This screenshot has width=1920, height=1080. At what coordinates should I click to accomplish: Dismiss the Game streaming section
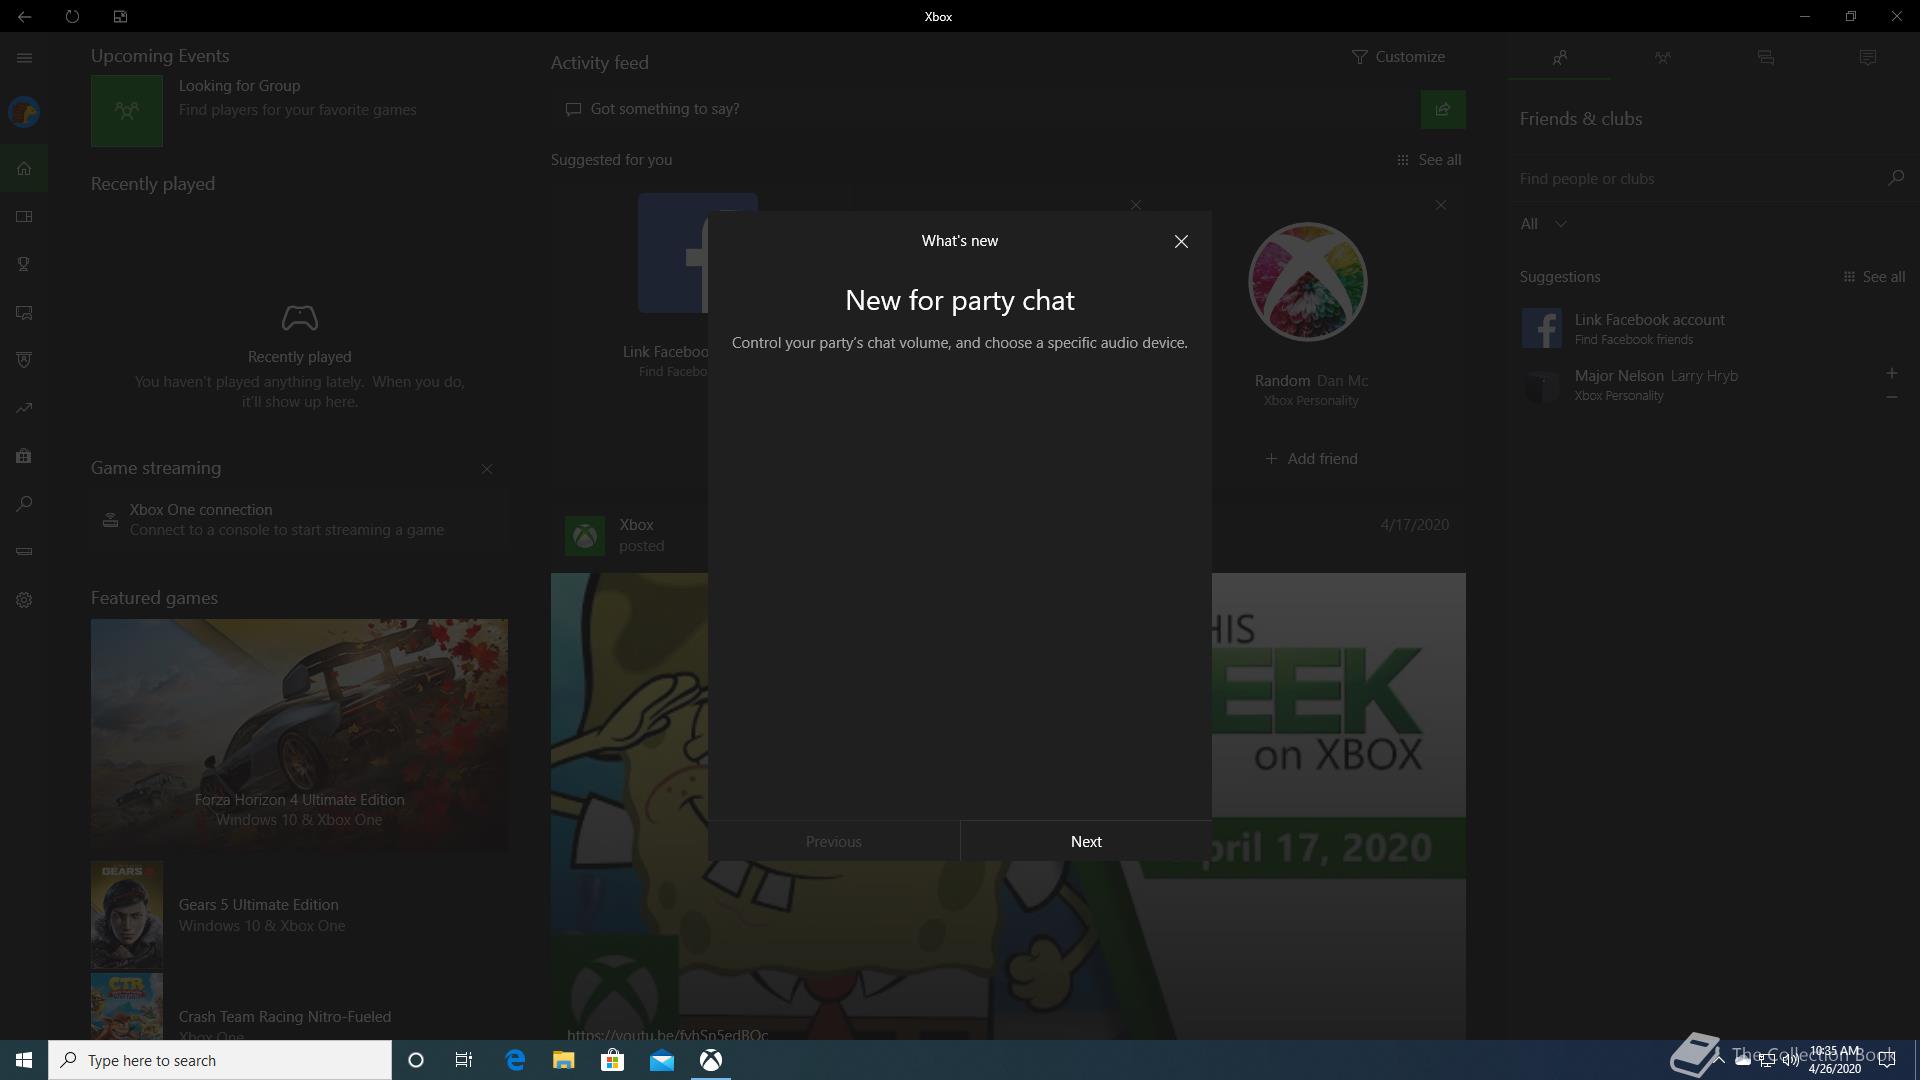pyautogui.click(x=486, y=469)
